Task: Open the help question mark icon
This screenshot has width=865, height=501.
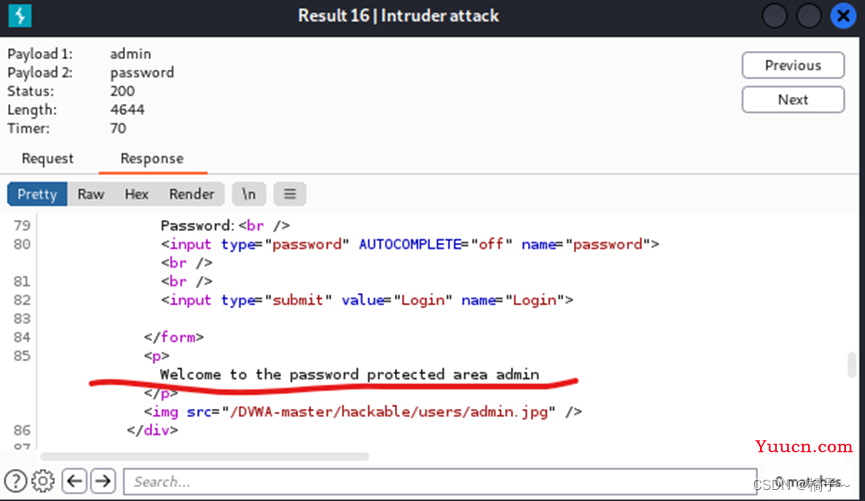Action: click(x=15, y=481)
